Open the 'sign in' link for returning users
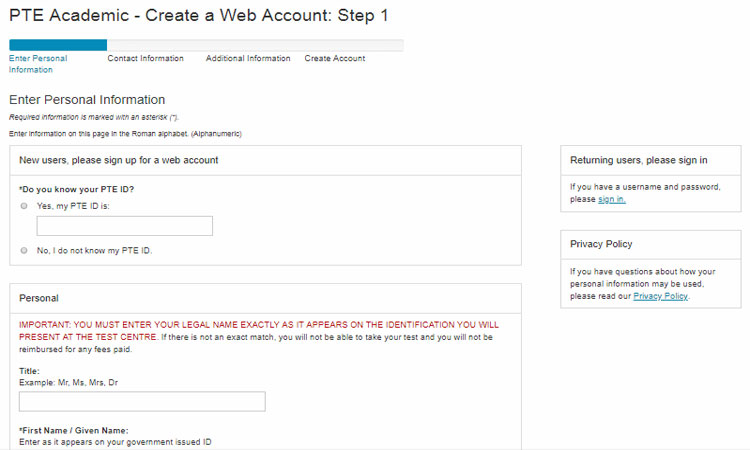750x450 pixels. click(612, 199)
